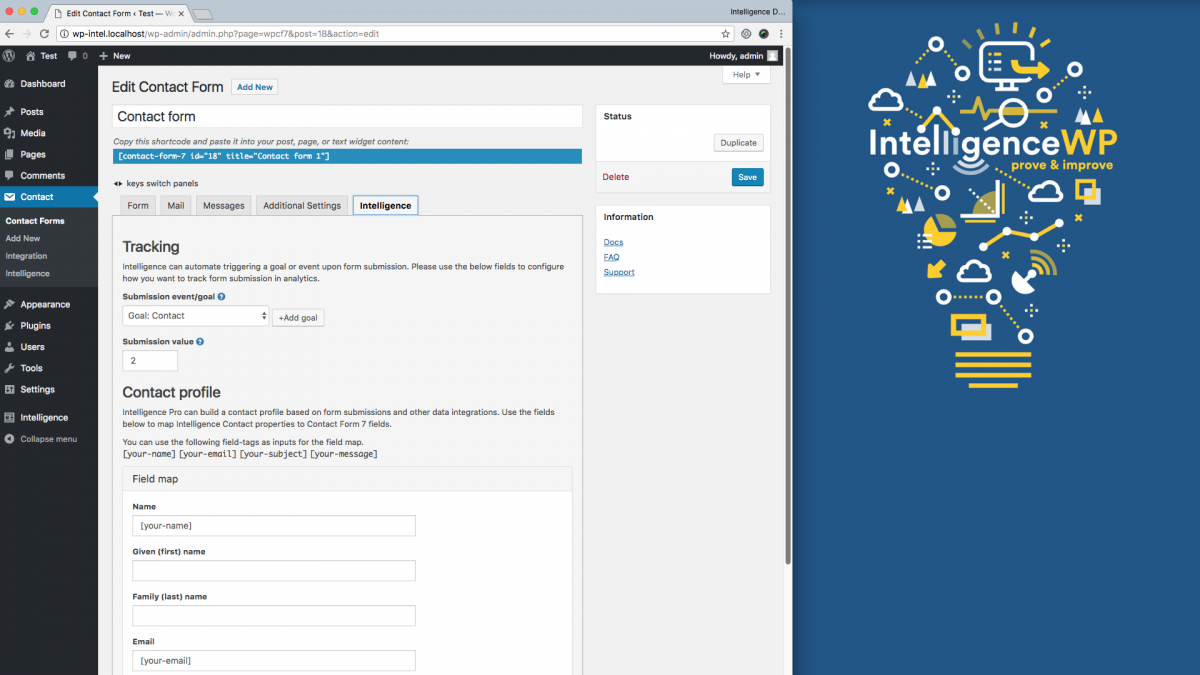The image size is (1200, 675).
Task: Click the Tools wrench icon in sidebar
Action: pyautogui.click(x=9, y=368)
